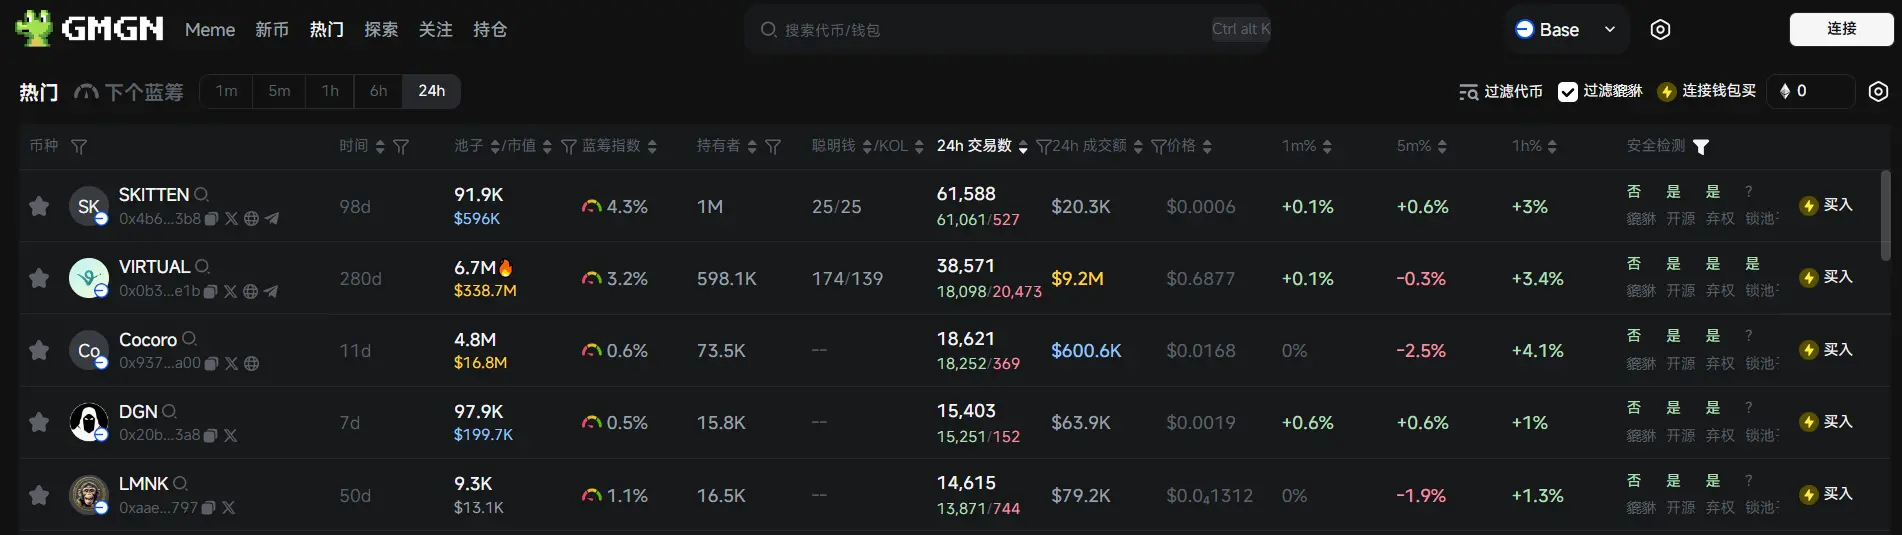1902x535 pixels.
Task: Click the search magnifier next to Cocoro
Action: coord(189,339)
